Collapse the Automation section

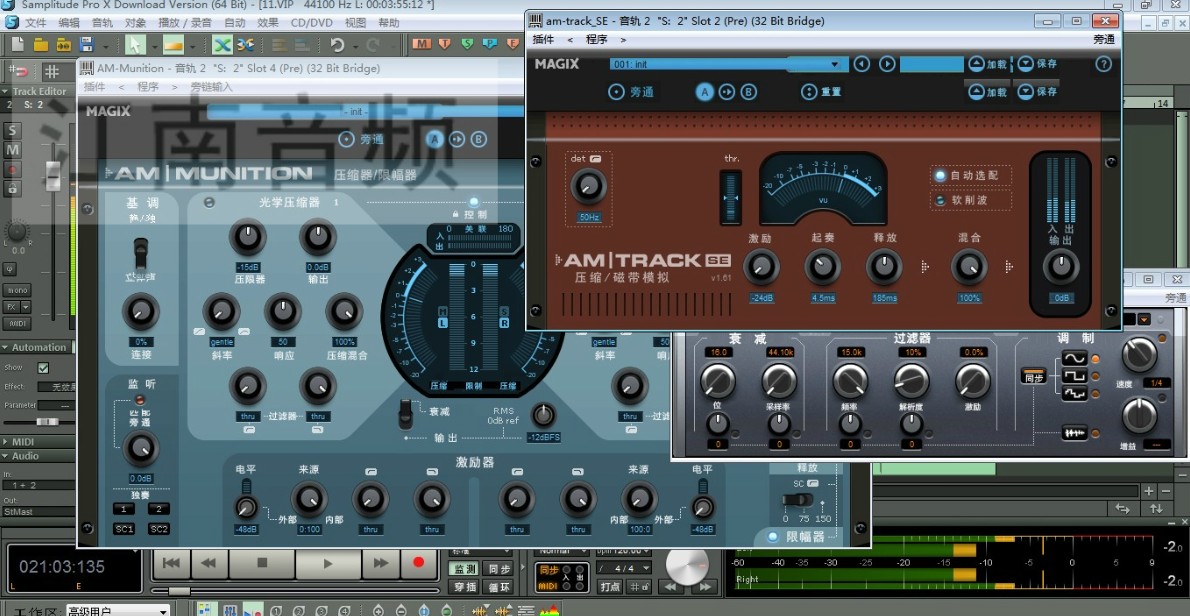[7, 347]
